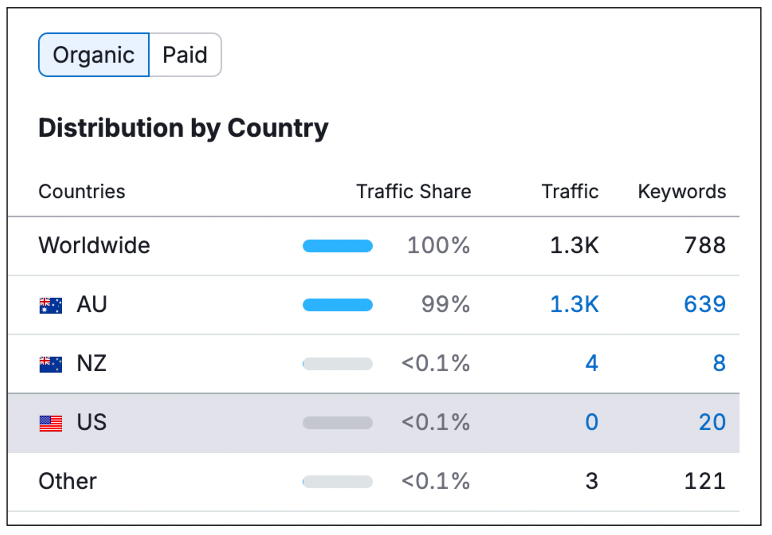Image resolution: width=772 pixels, height=535 pixels.
Task: Open NZ keywords count 8
Action: [718, 363]
